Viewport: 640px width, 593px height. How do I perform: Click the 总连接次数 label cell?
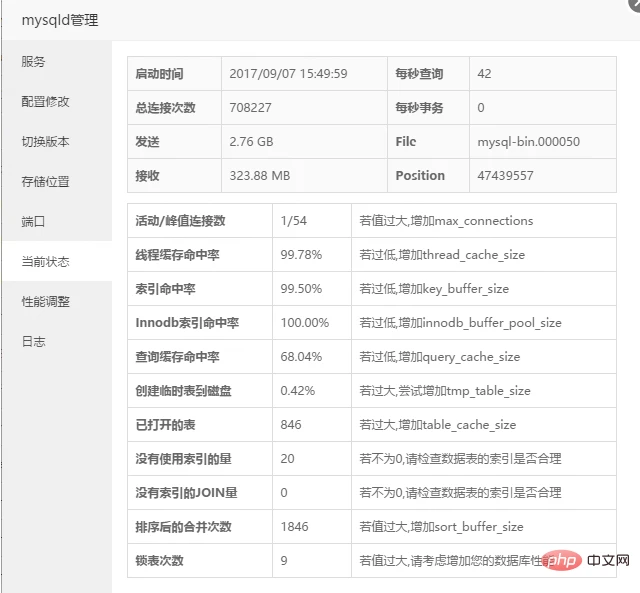coord(174,108)
